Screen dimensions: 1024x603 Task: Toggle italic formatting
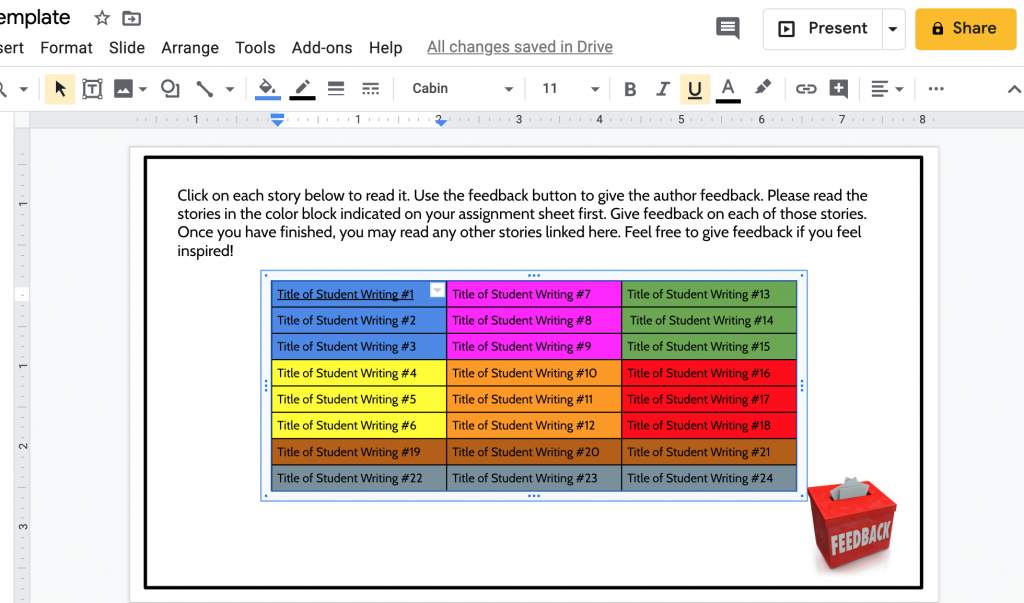(663, 89)
